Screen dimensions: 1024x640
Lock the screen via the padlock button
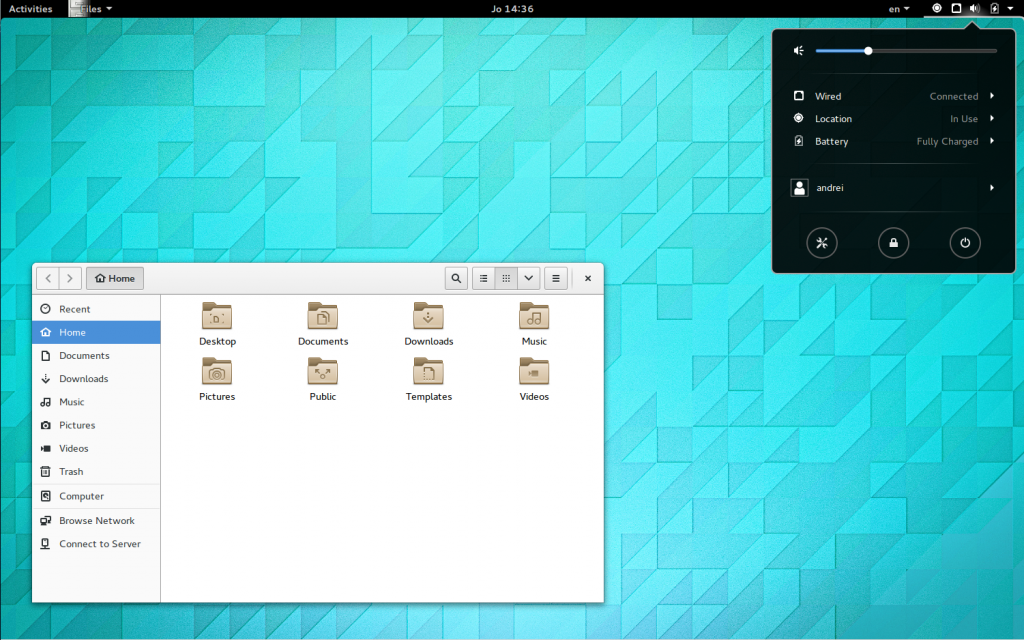coord(893,242)
